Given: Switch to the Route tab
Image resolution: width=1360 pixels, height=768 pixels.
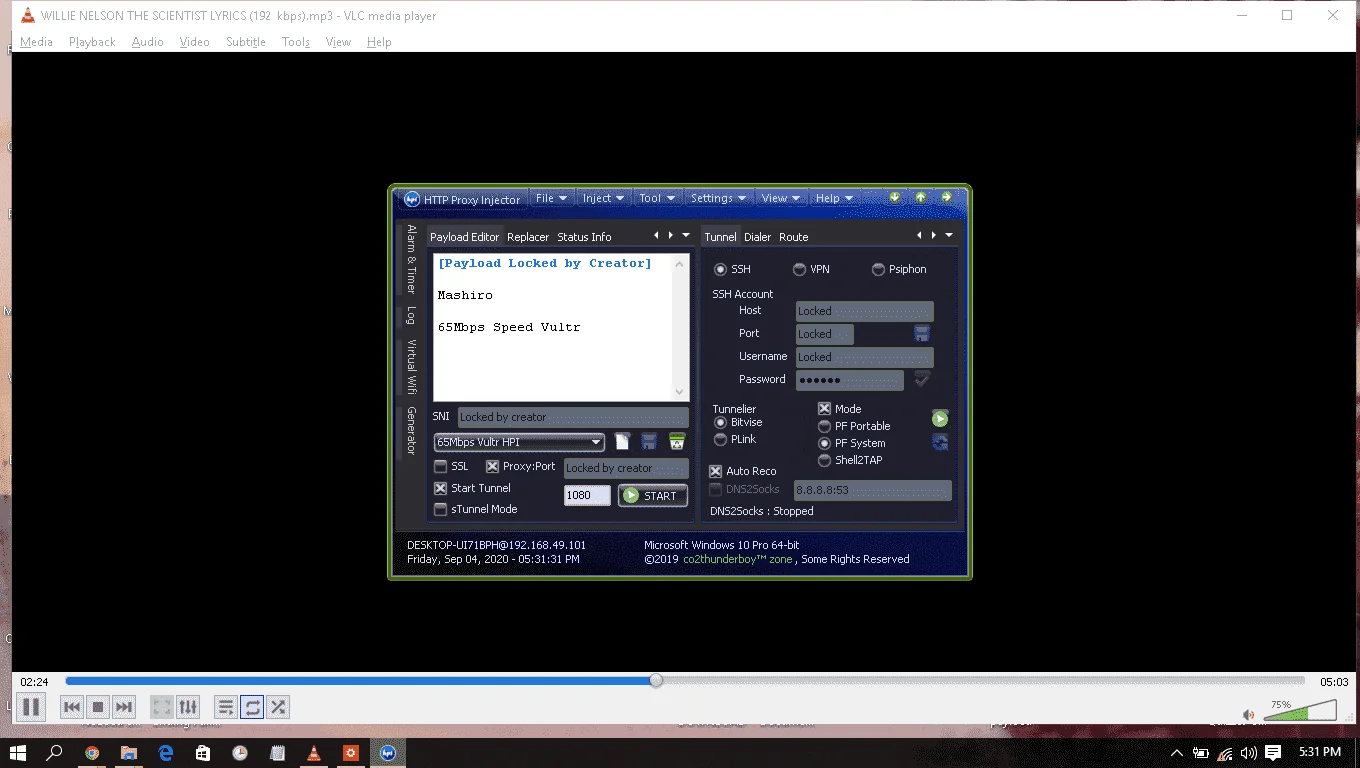Looking at the screenshot, I should pos(794,237).
